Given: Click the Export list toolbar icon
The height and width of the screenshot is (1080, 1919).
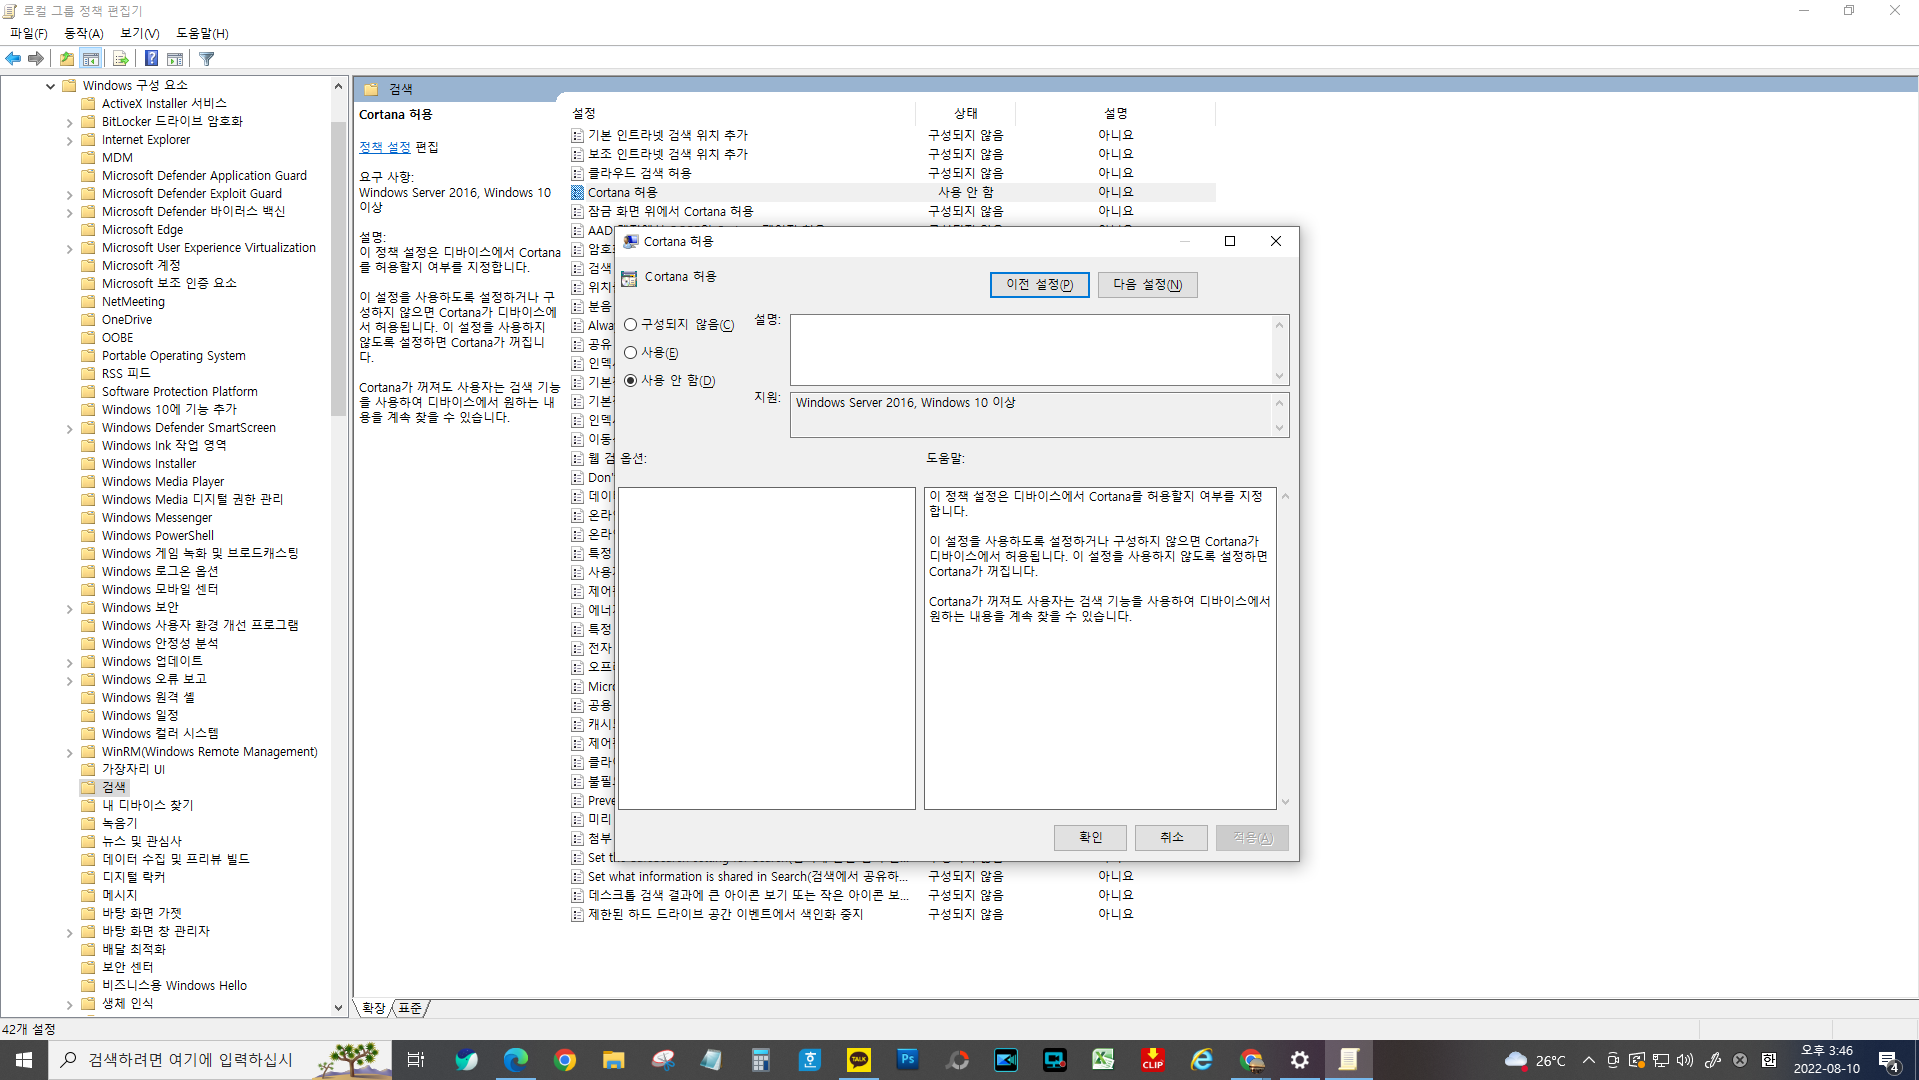Looking at the screenshot, I should [120, 59].
